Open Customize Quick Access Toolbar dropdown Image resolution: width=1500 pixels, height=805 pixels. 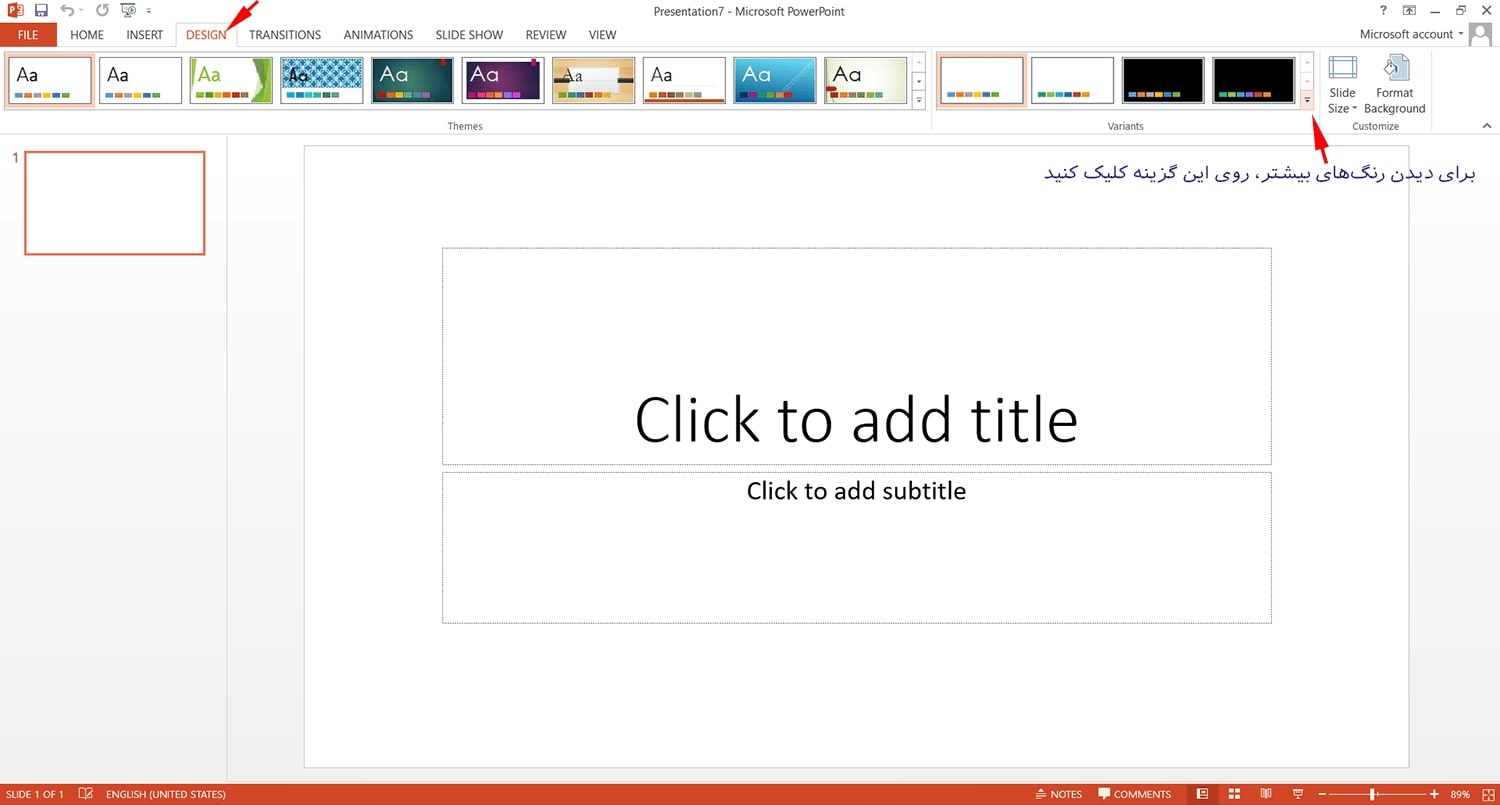(x=149, y=11)
